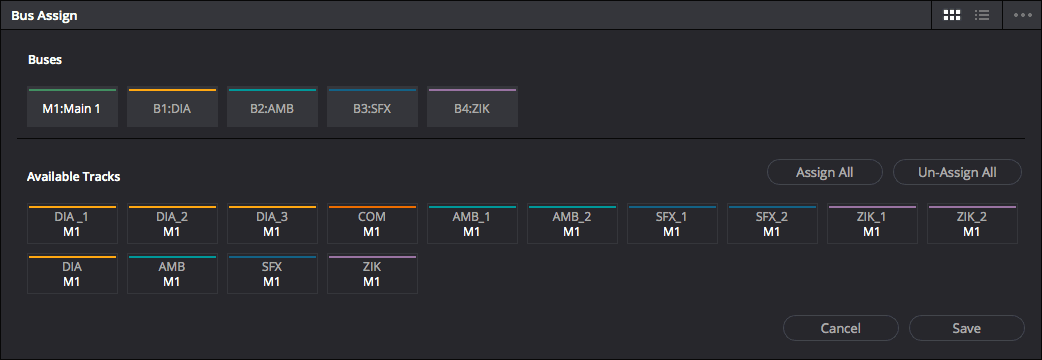The image size is (1042, 360).
Task: Toggle the DIA _1 track assignment
Action: click(72, 224)
